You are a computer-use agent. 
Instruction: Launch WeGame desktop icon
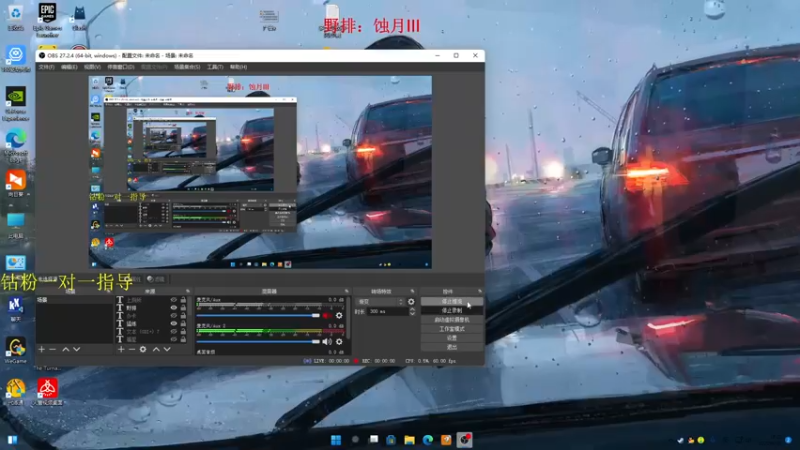coord(15,350)
